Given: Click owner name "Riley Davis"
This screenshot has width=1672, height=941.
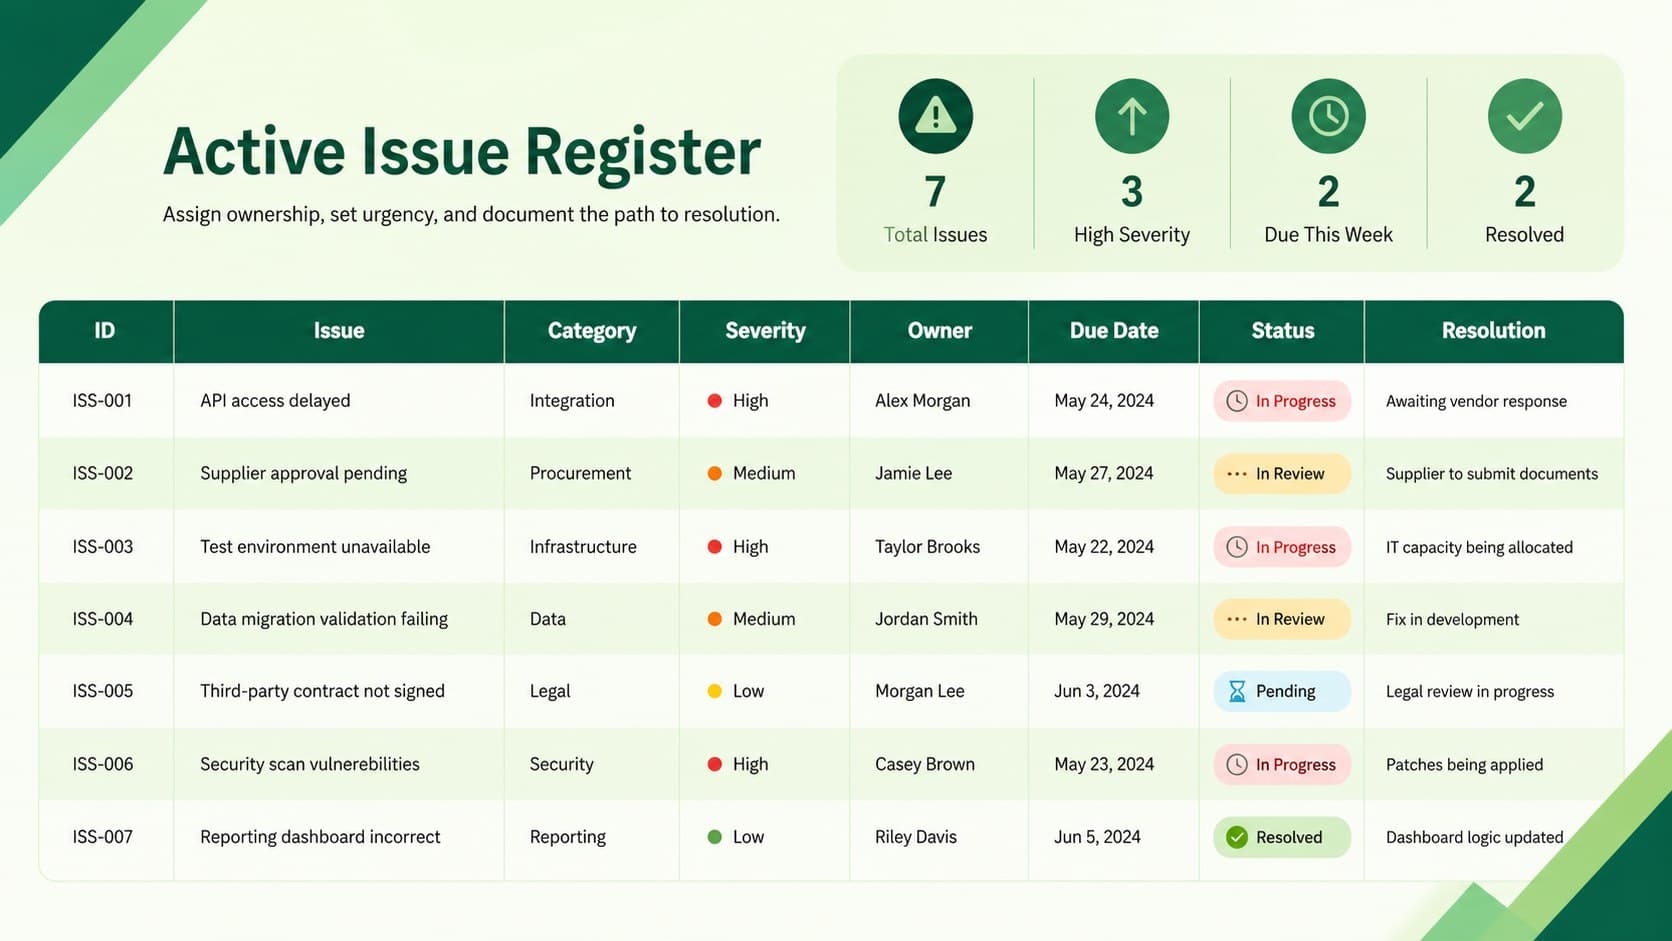Looking at the screenshot, I should [916, 837].
